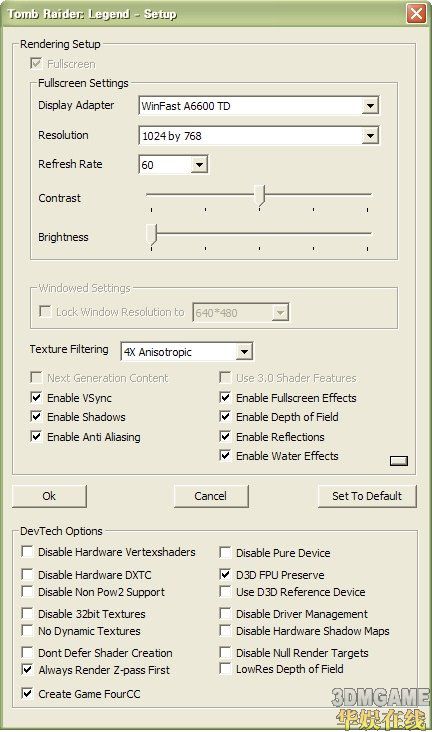Toggle Enable Shadows checkbox
Screen dimensions: 432x732
(36, 416)
